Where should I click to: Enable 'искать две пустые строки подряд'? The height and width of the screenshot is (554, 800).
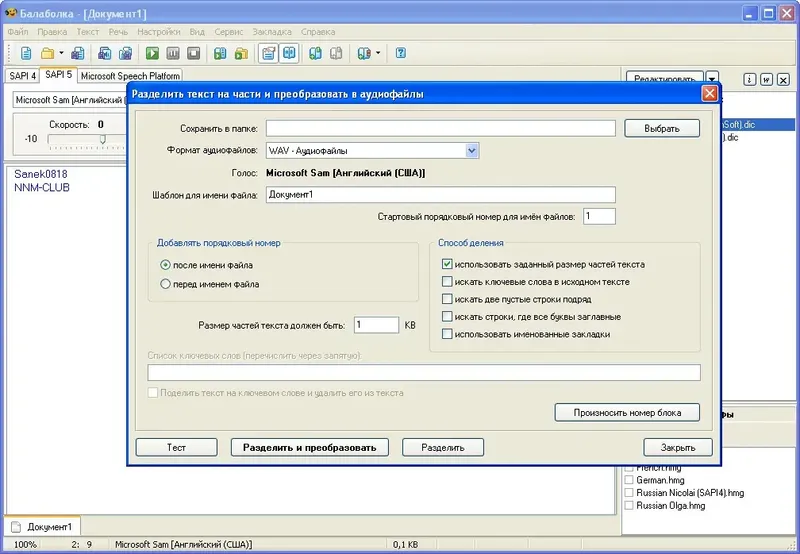pos(447,299)
